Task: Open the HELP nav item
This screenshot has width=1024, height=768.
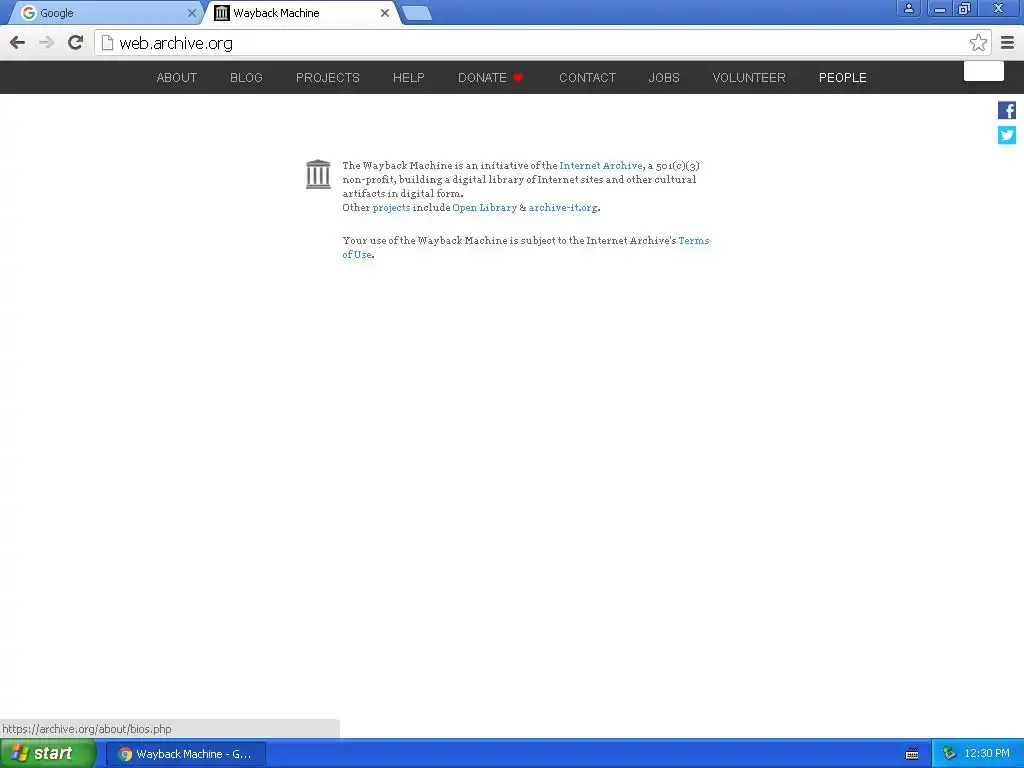Action: tap(409, 78)
